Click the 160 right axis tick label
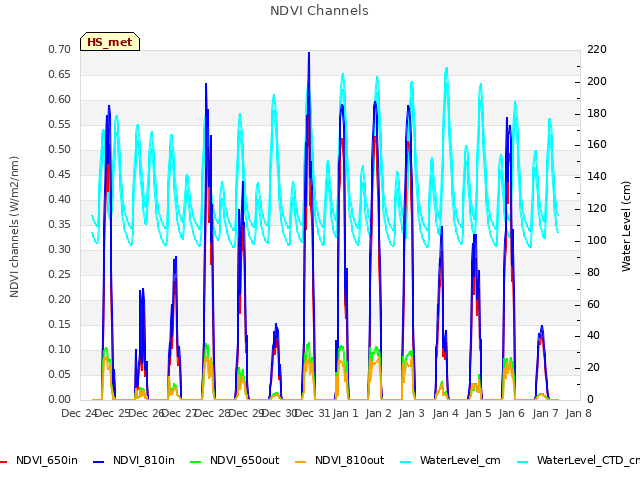The image size is (640, 480). click(597, 145)
